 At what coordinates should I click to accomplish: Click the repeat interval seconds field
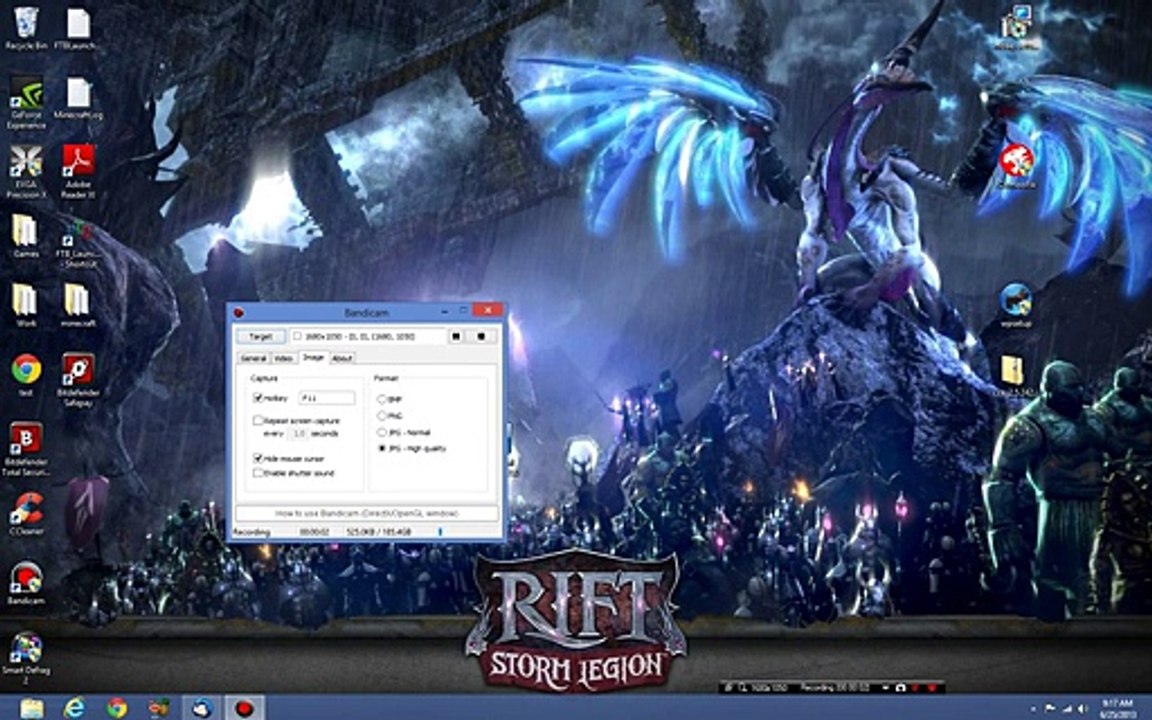pyautogui.click(x=298, y=433)
